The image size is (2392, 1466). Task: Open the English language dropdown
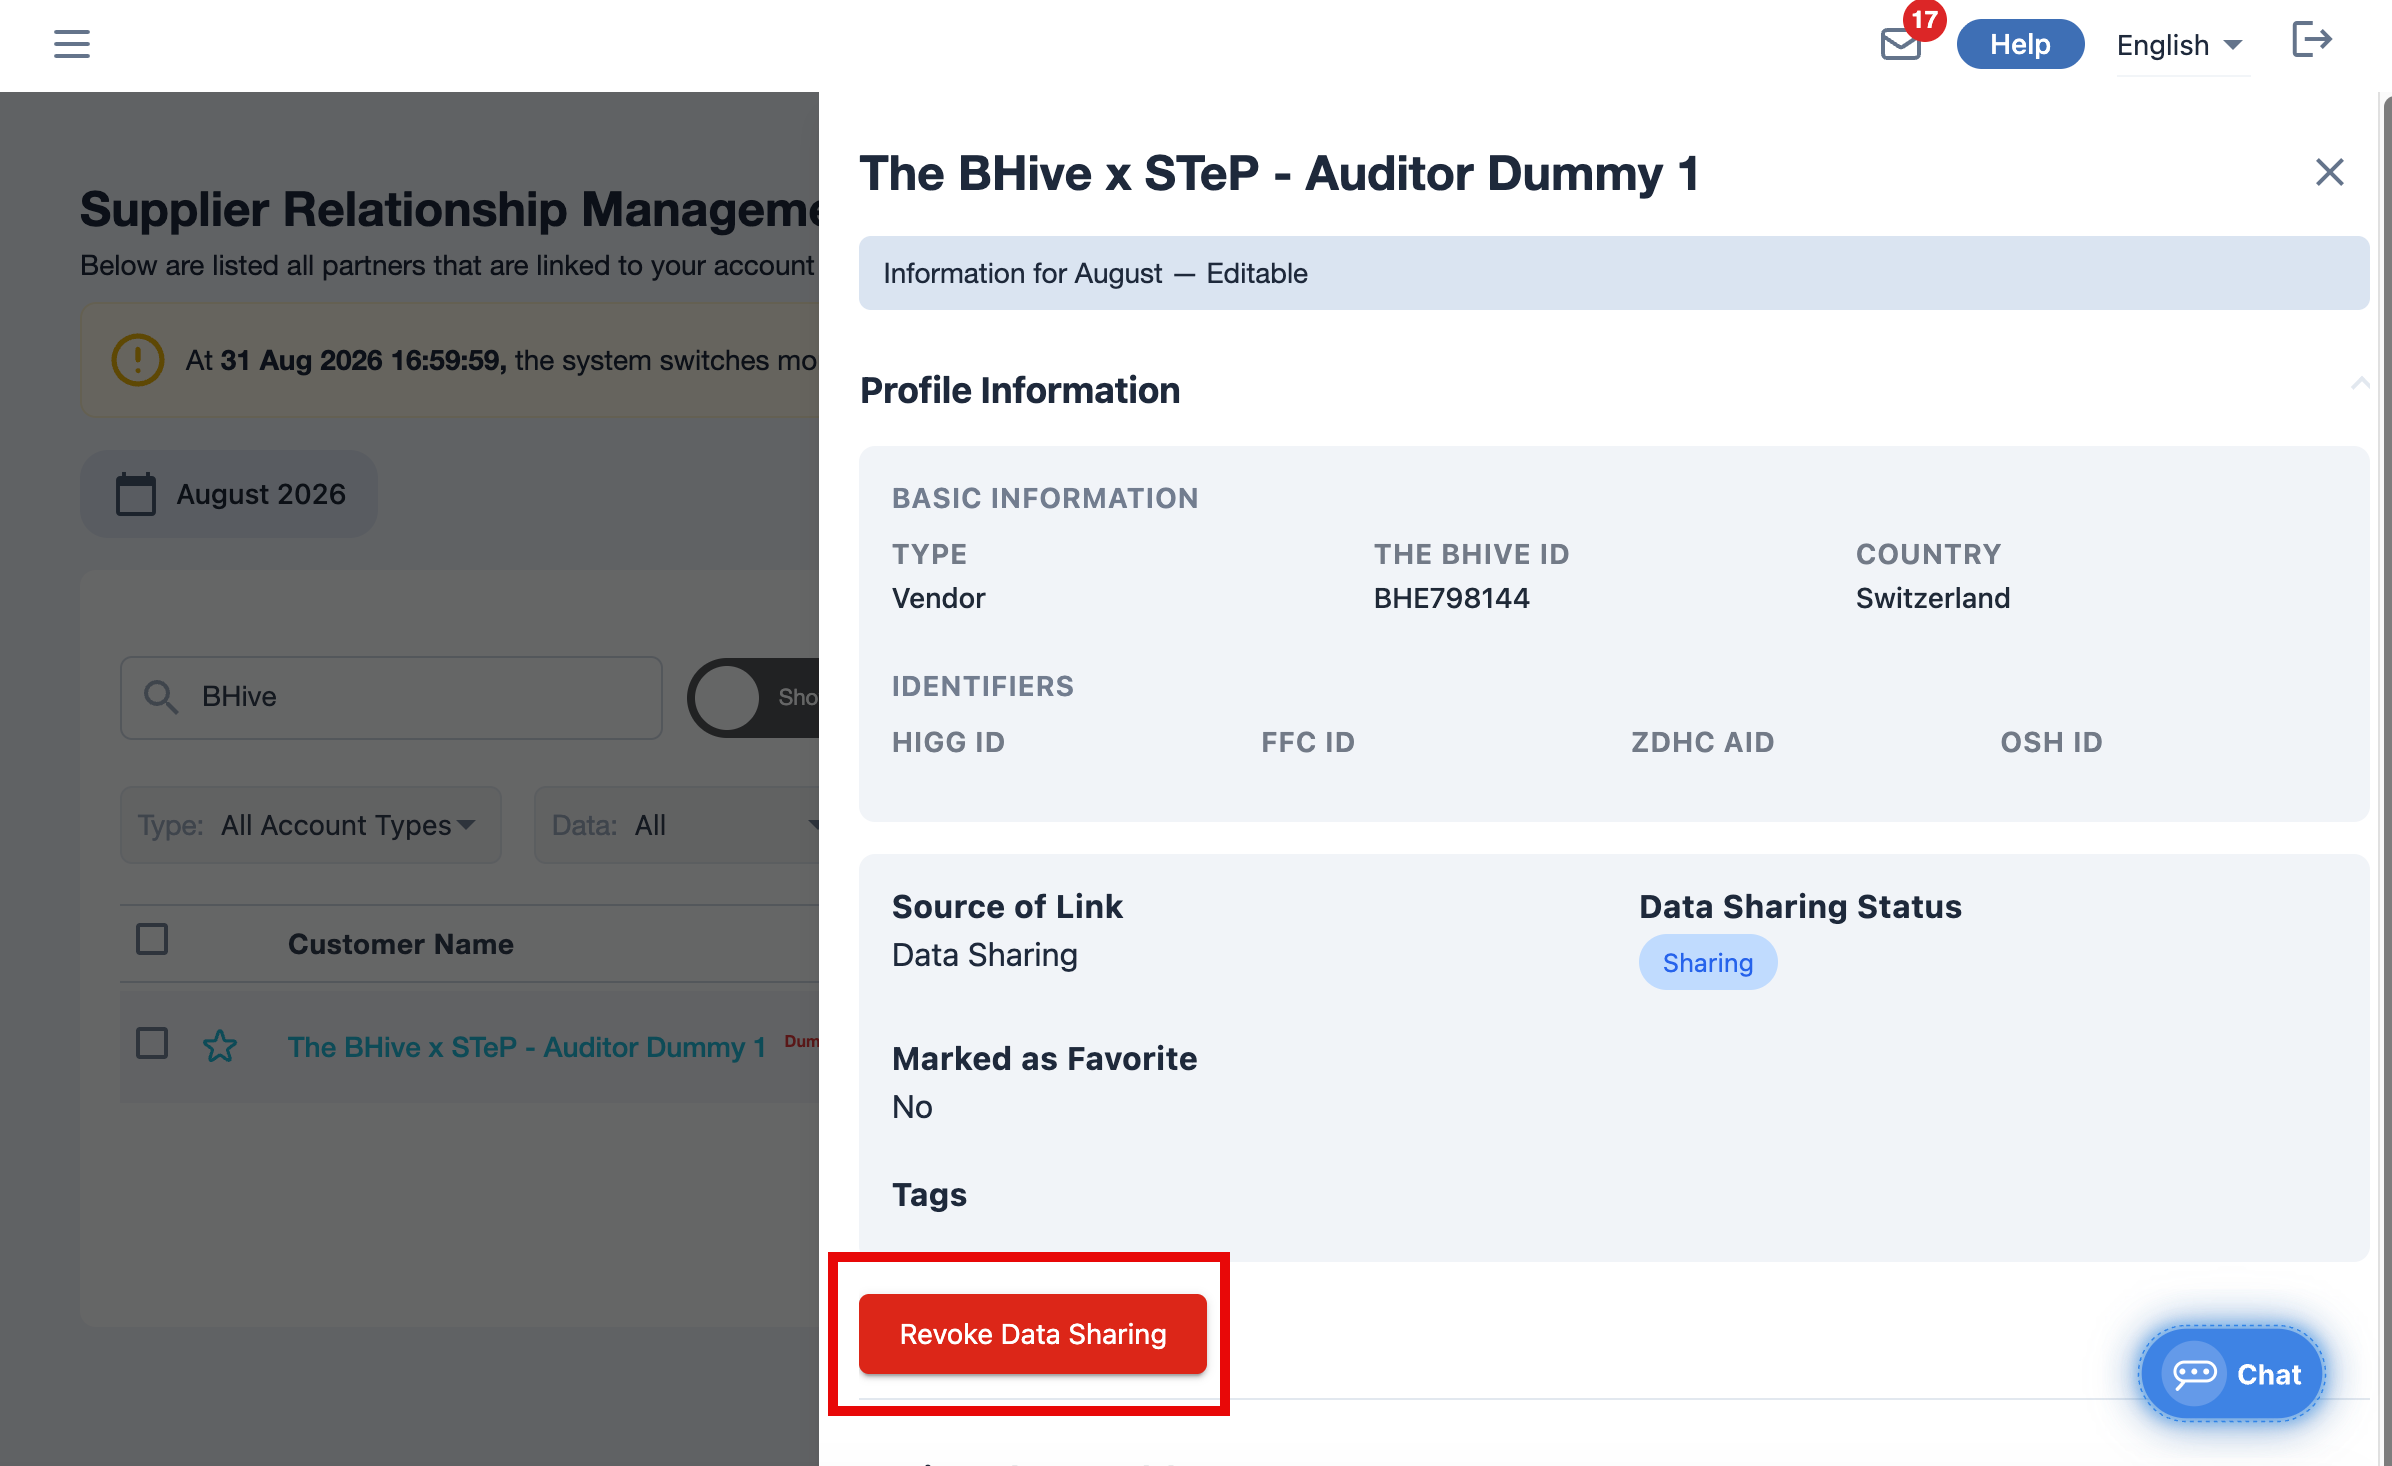[x=2183, y=45]
